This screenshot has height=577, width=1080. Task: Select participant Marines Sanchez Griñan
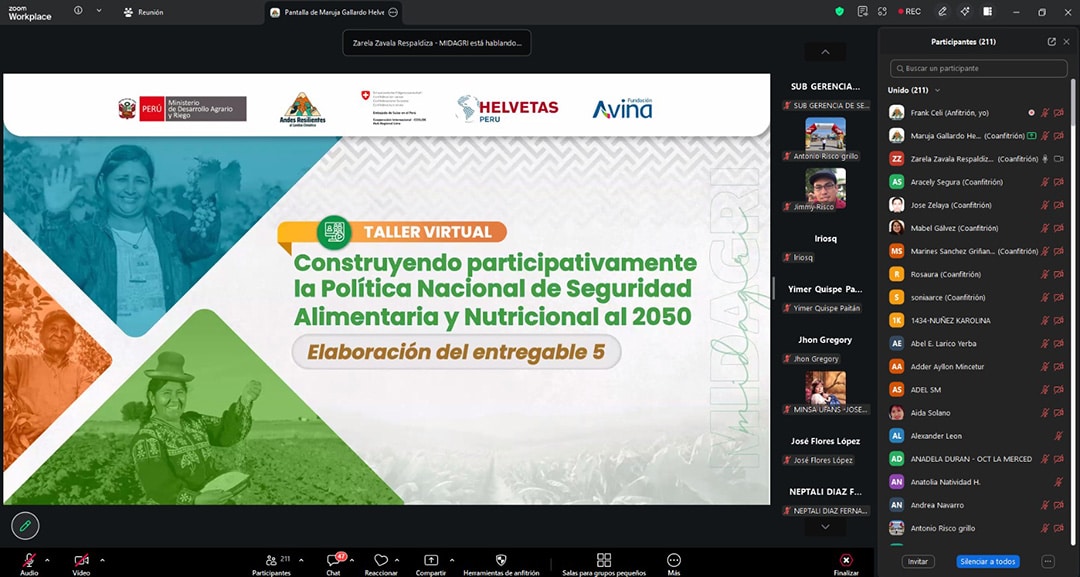(x=977, y=251)
